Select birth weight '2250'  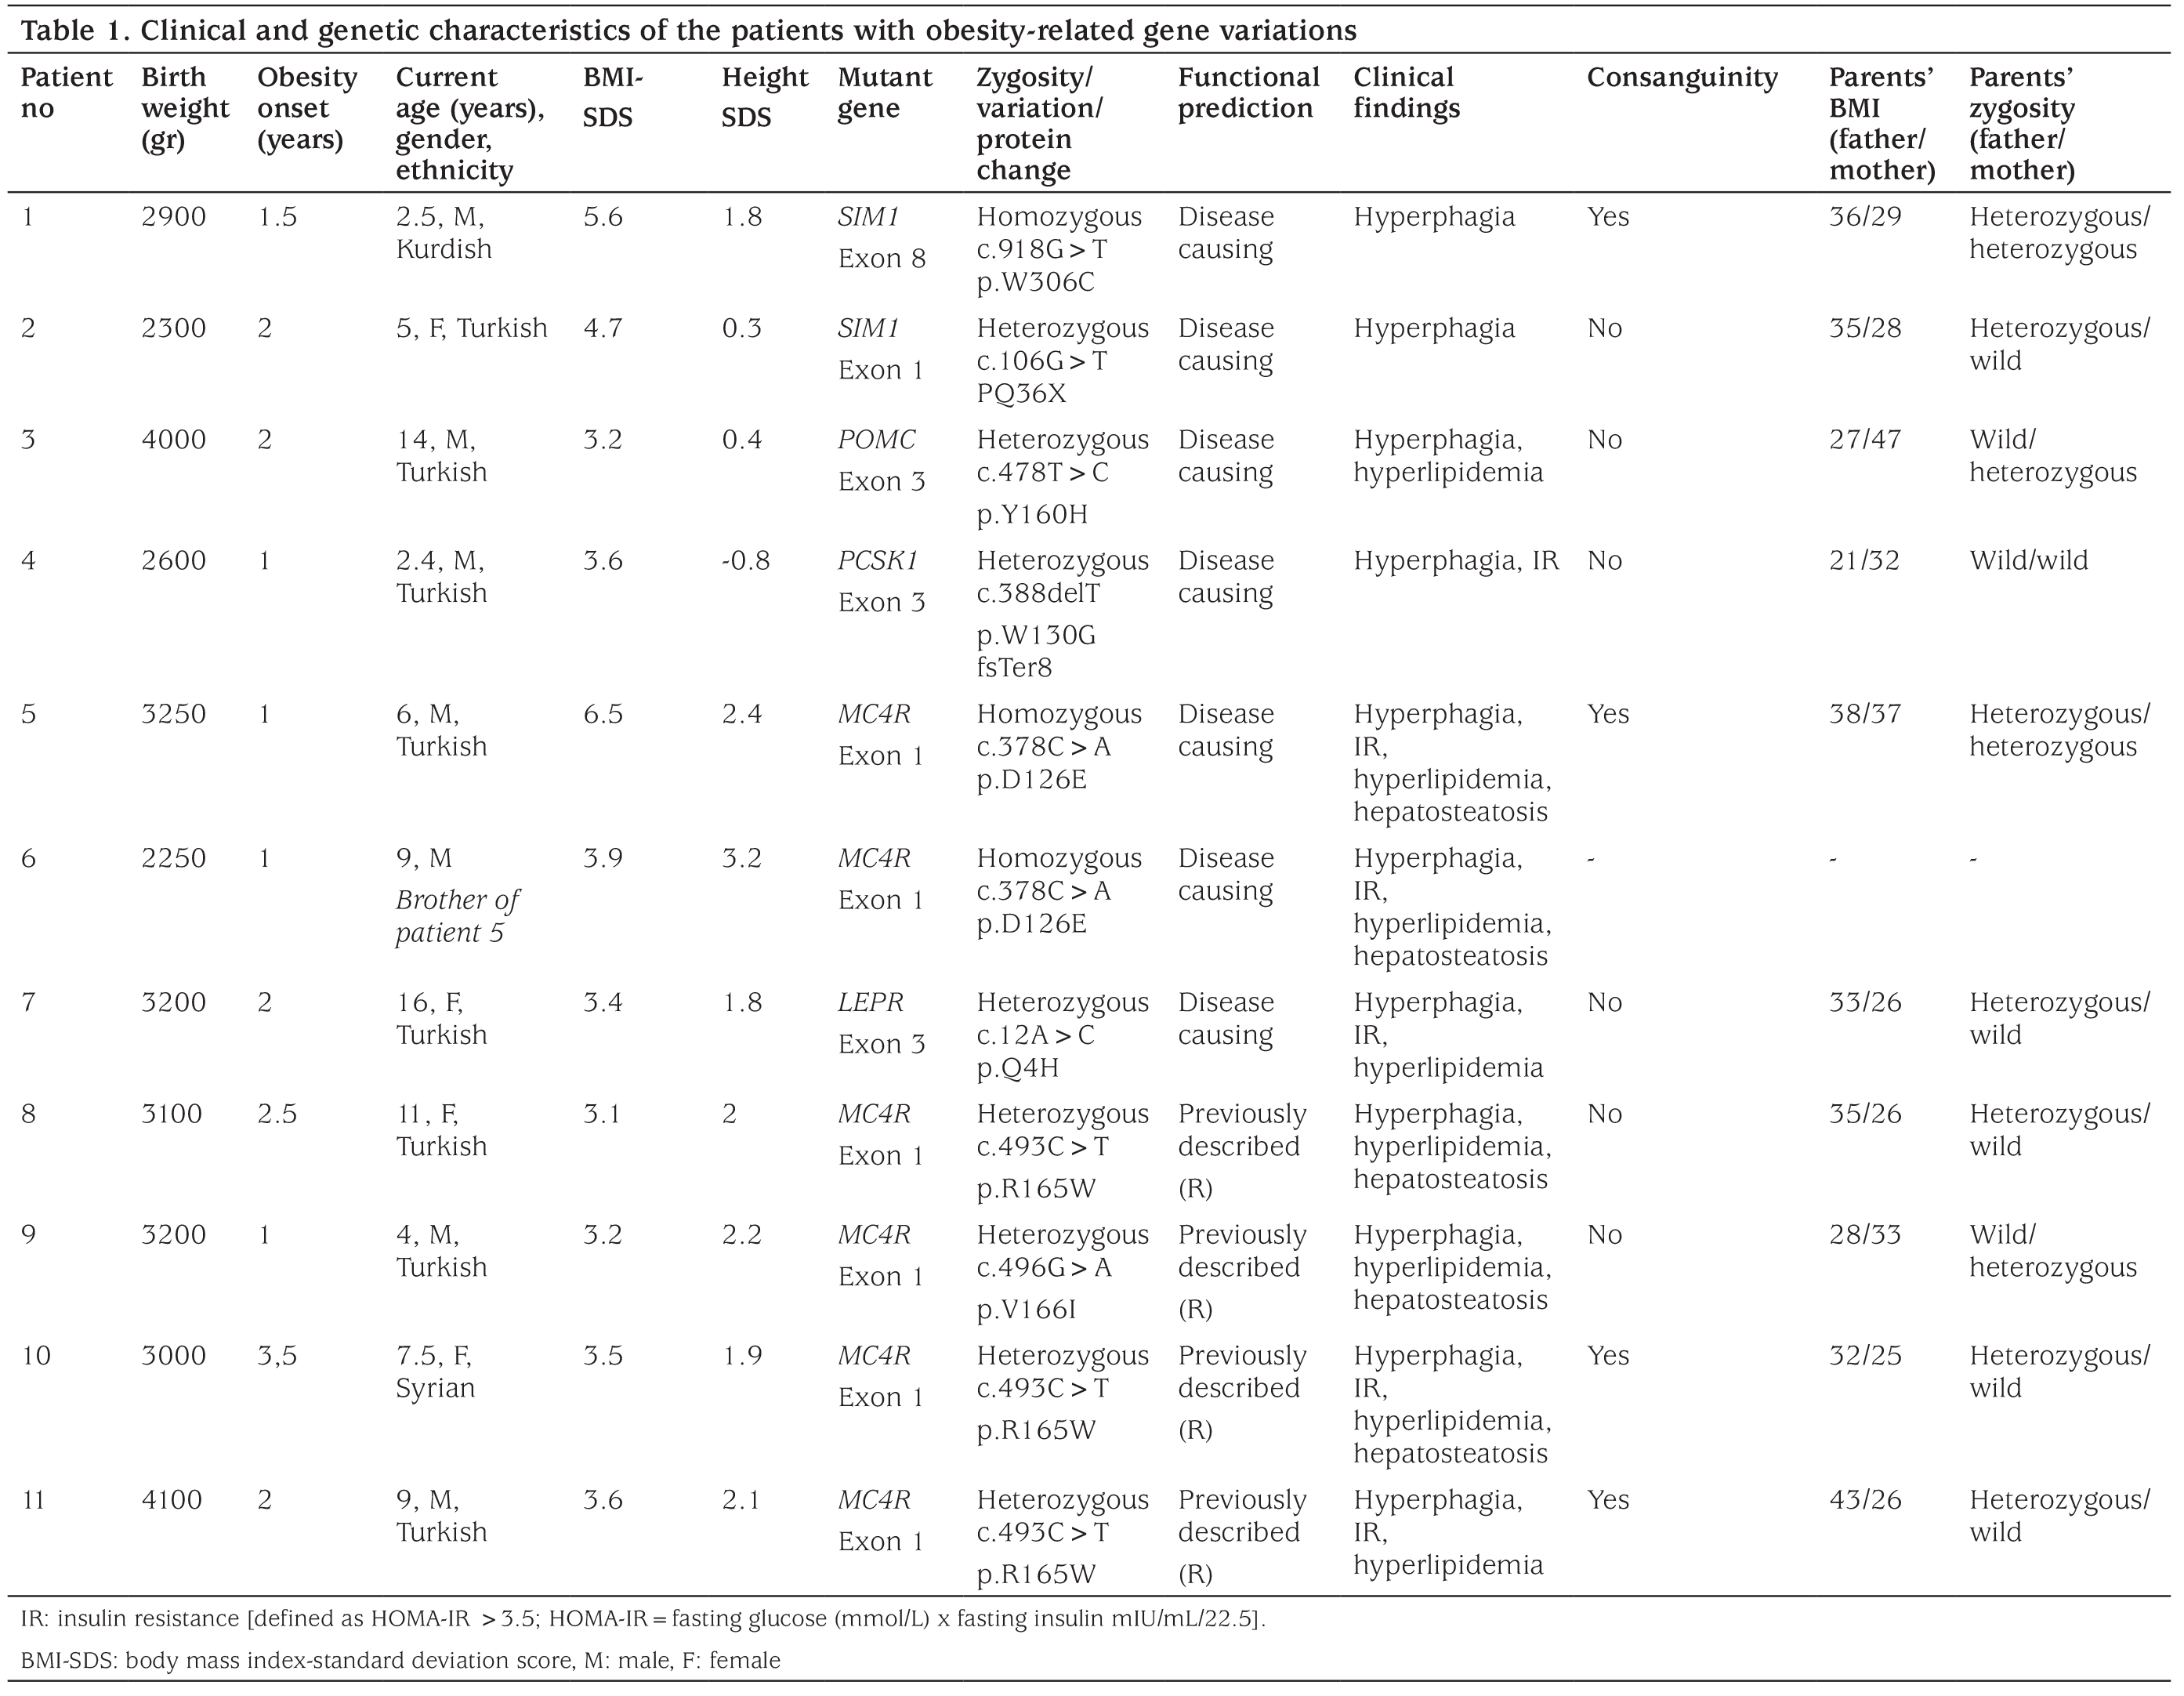(x=173, y=858)
